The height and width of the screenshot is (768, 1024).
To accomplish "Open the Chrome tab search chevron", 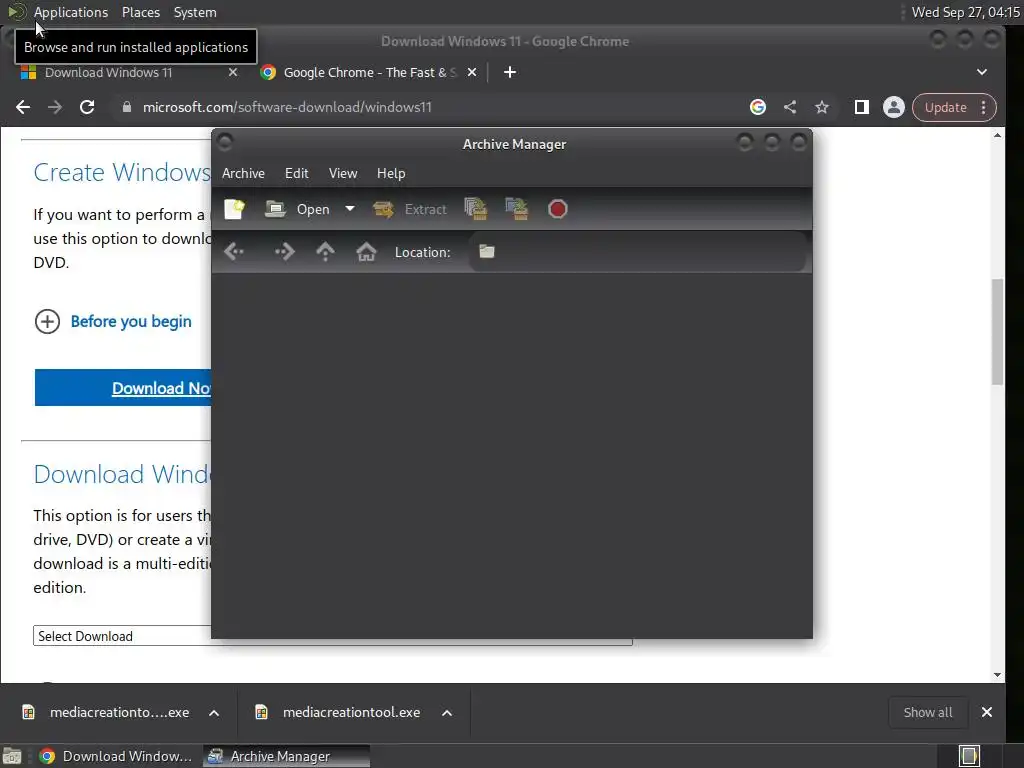I will click(x=982, y=72).
